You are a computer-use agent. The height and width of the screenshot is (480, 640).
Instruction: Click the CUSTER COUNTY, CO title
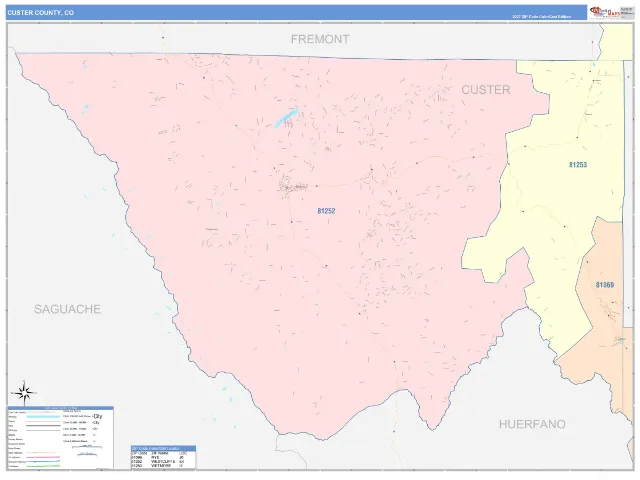pos(41,13)
